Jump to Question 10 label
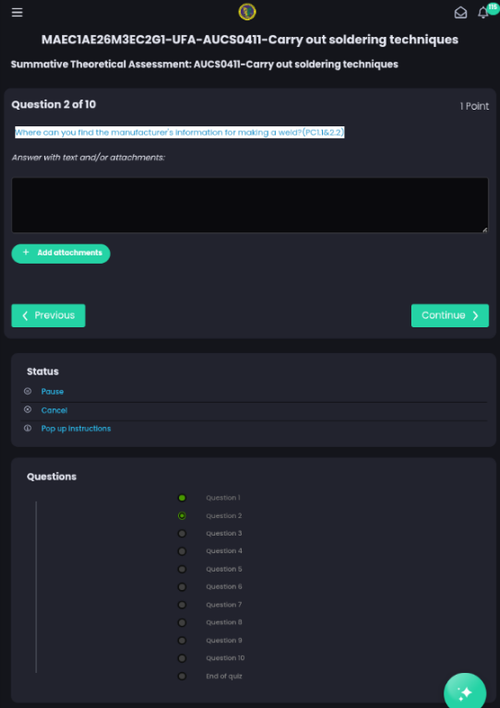Image resolution: width=500 pixels, height=708 pixels. click(225, 658)
